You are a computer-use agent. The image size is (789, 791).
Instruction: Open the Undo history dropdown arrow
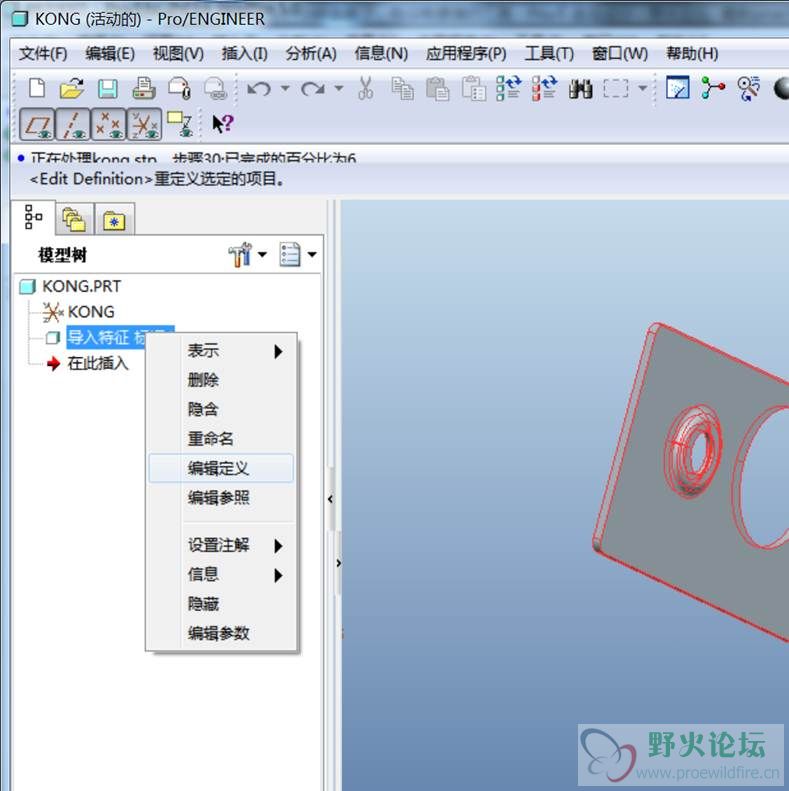[285, 88]
